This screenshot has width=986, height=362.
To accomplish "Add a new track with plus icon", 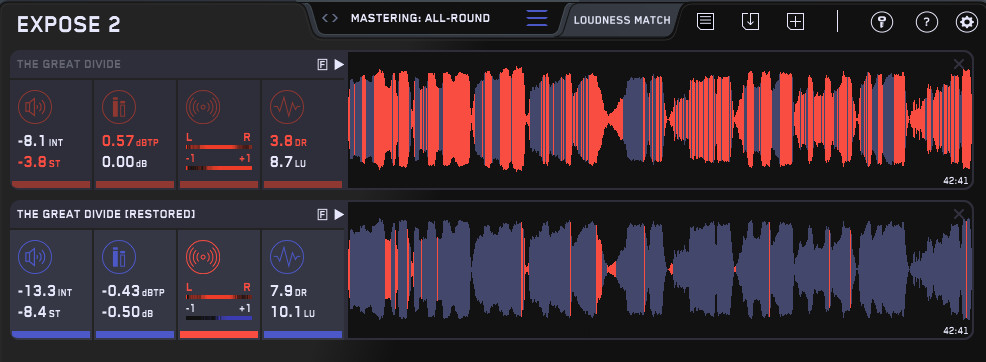I will coord(795,21).
